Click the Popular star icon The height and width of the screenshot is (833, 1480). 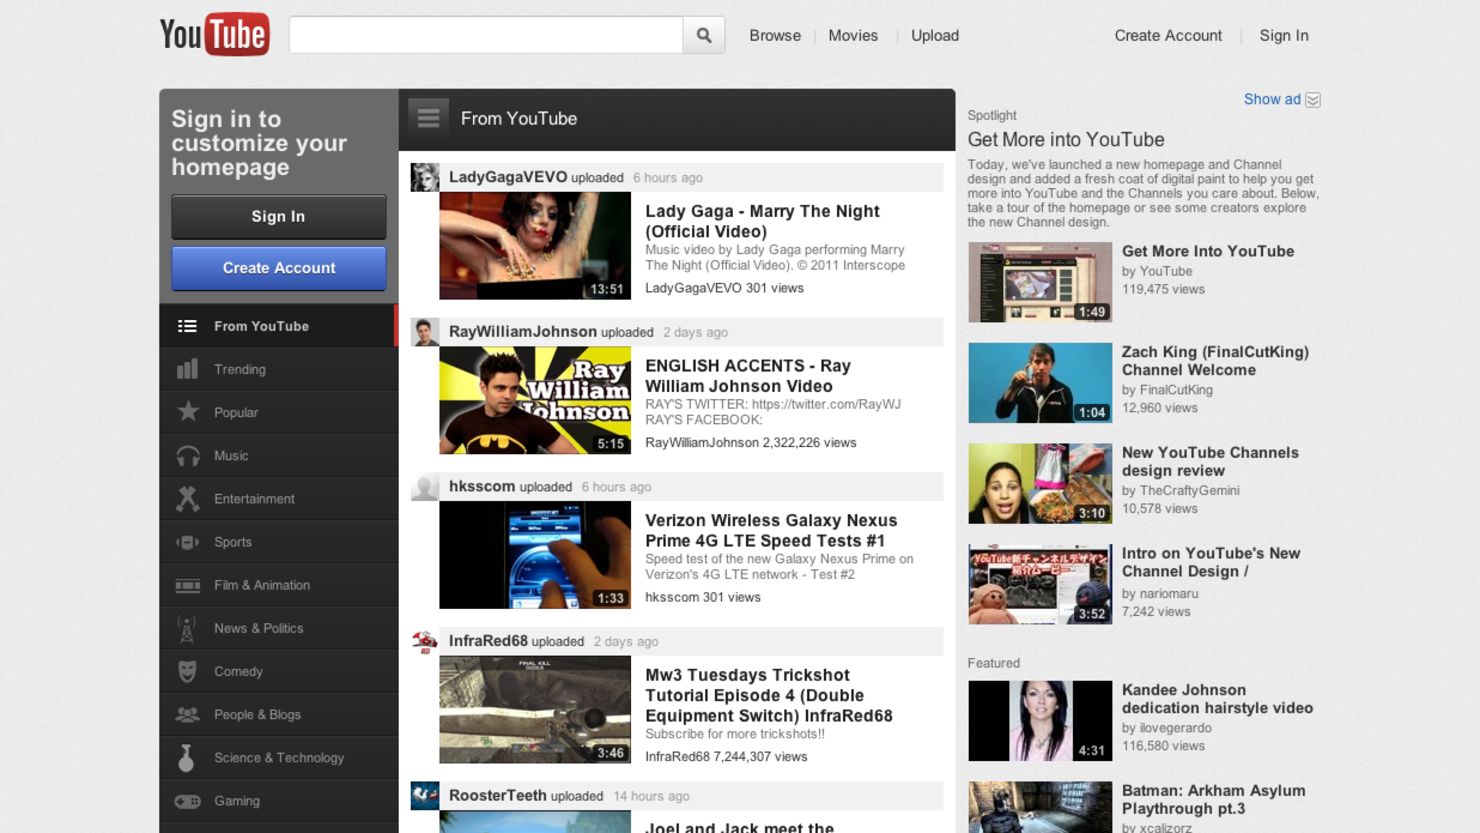click(187, 412)
